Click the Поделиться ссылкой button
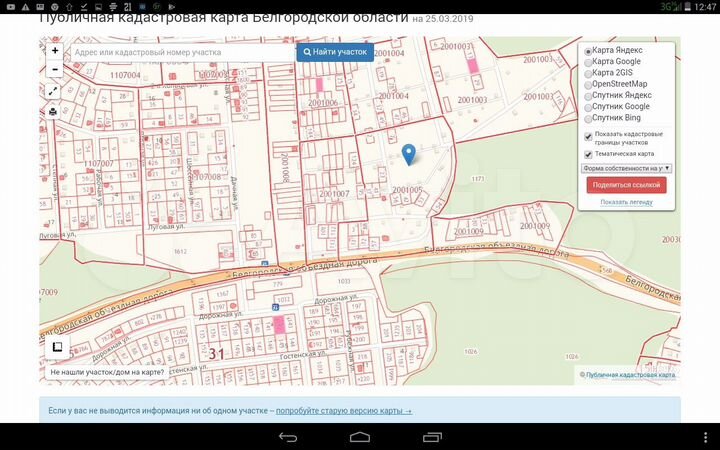Image resolution: width=720 pixels, height=450 pixels. [626, 185]
